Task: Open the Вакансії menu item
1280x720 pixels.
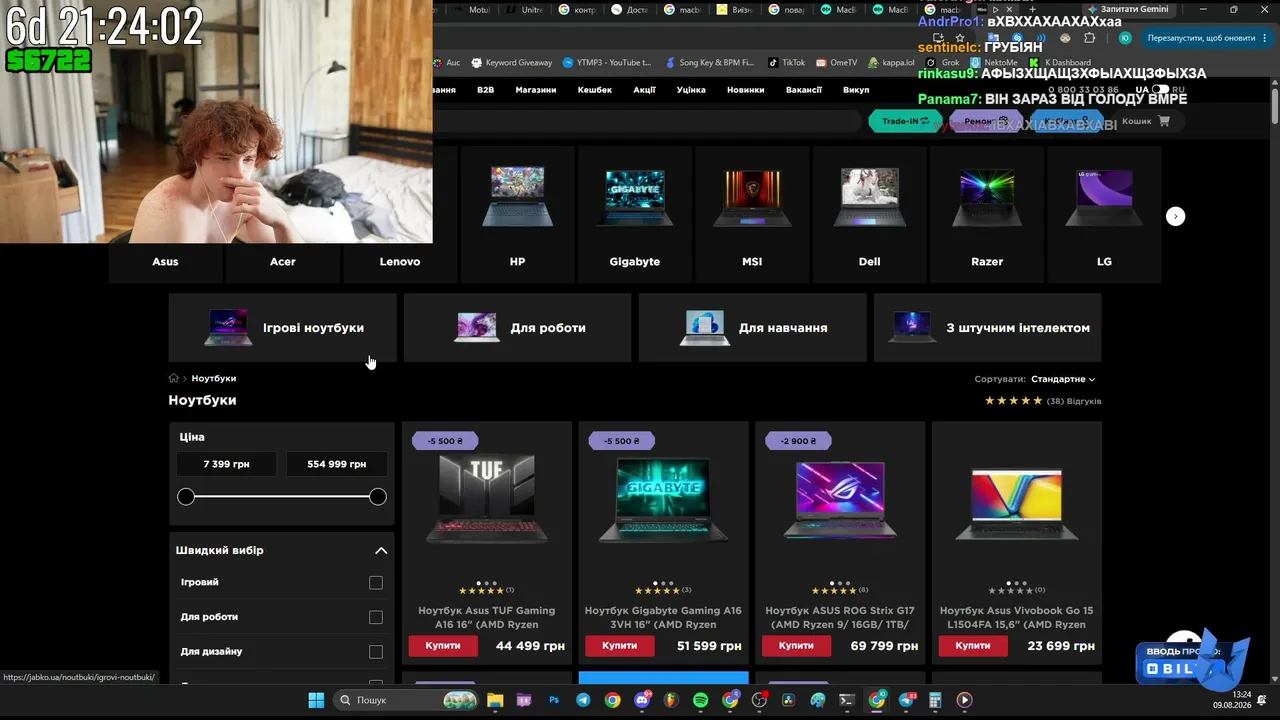Action: (804, 90)
